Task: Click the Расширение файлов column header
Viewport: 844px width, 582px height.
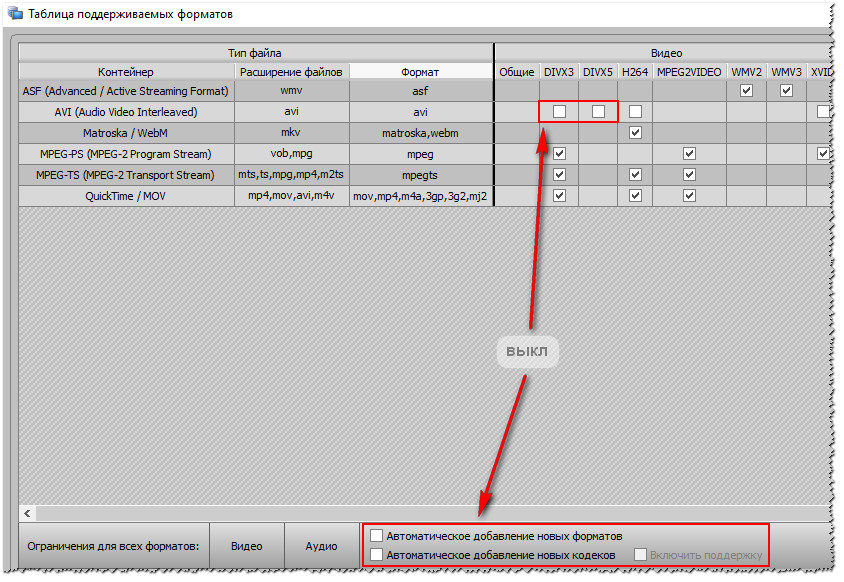Action: pyautogui.click(x=291, y=72)
